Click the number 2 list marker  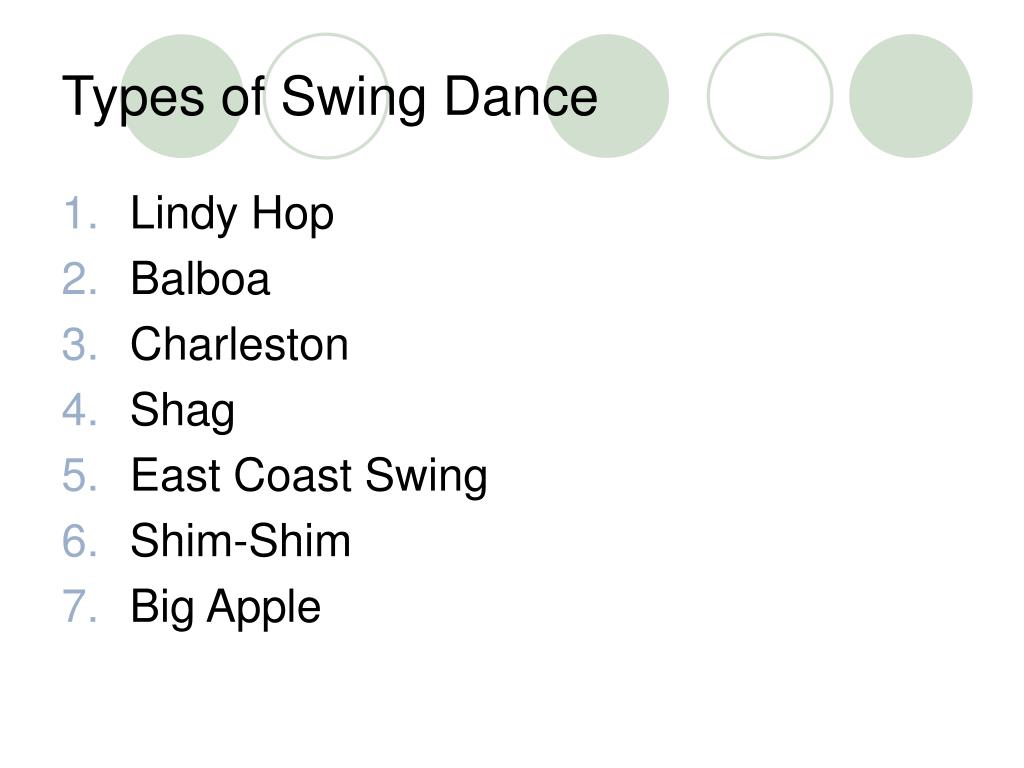[x=80, y=279]
